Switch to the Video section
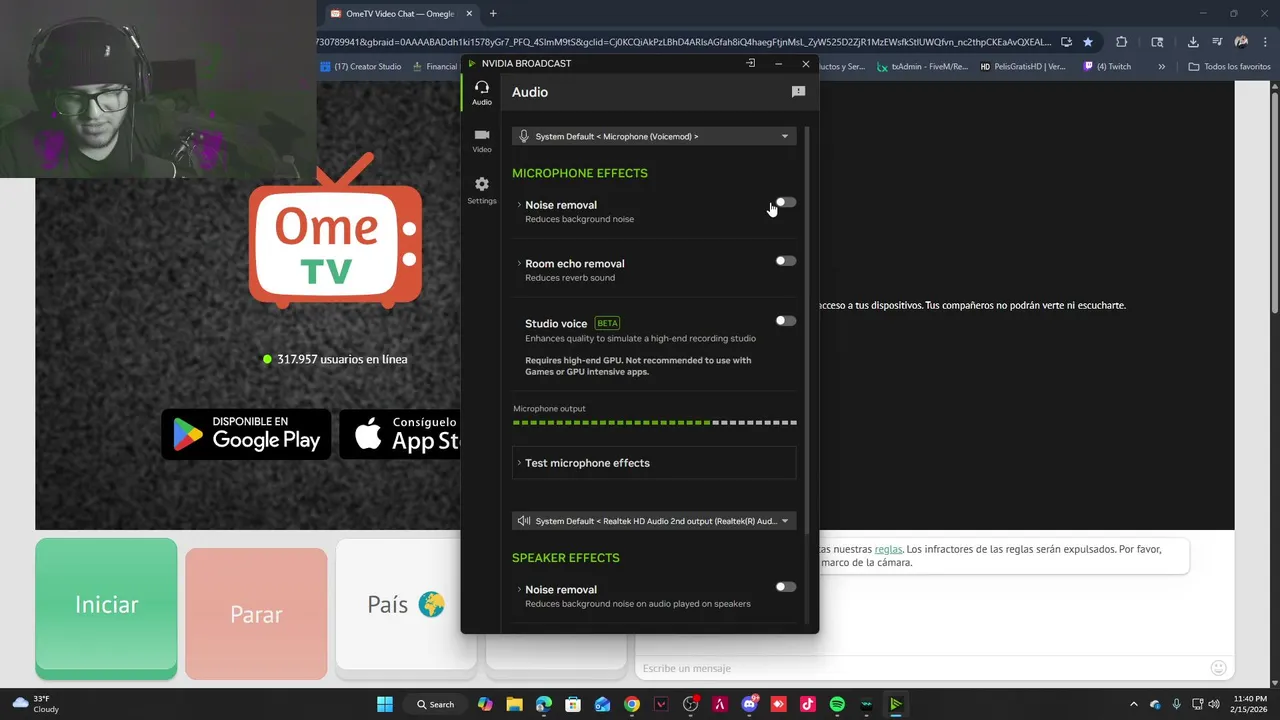This screenshot has width=1280, height=720. [482, 141]
